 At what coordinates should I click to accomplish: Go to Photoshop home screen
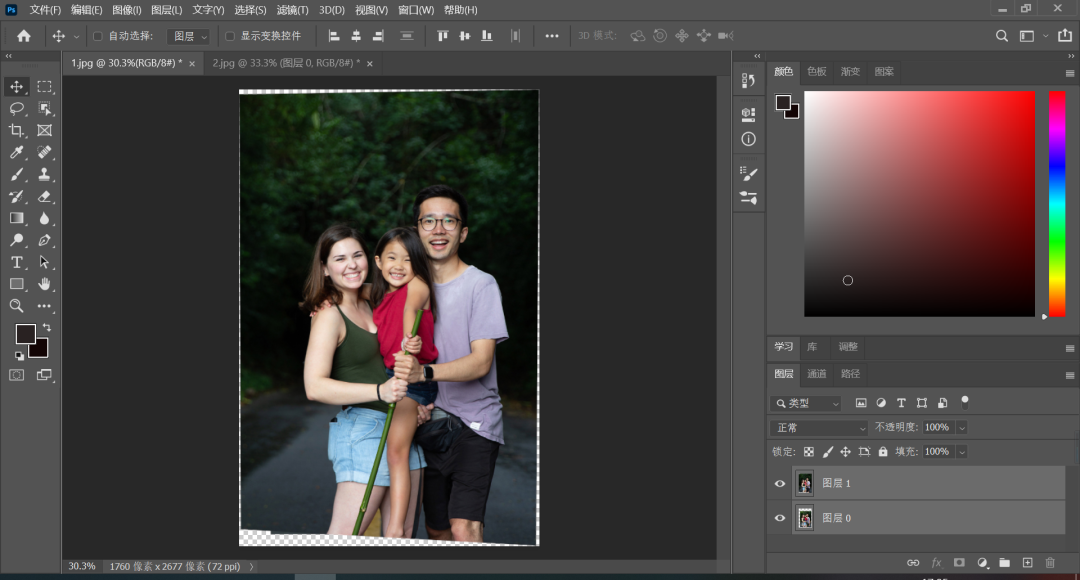point(24,36)
